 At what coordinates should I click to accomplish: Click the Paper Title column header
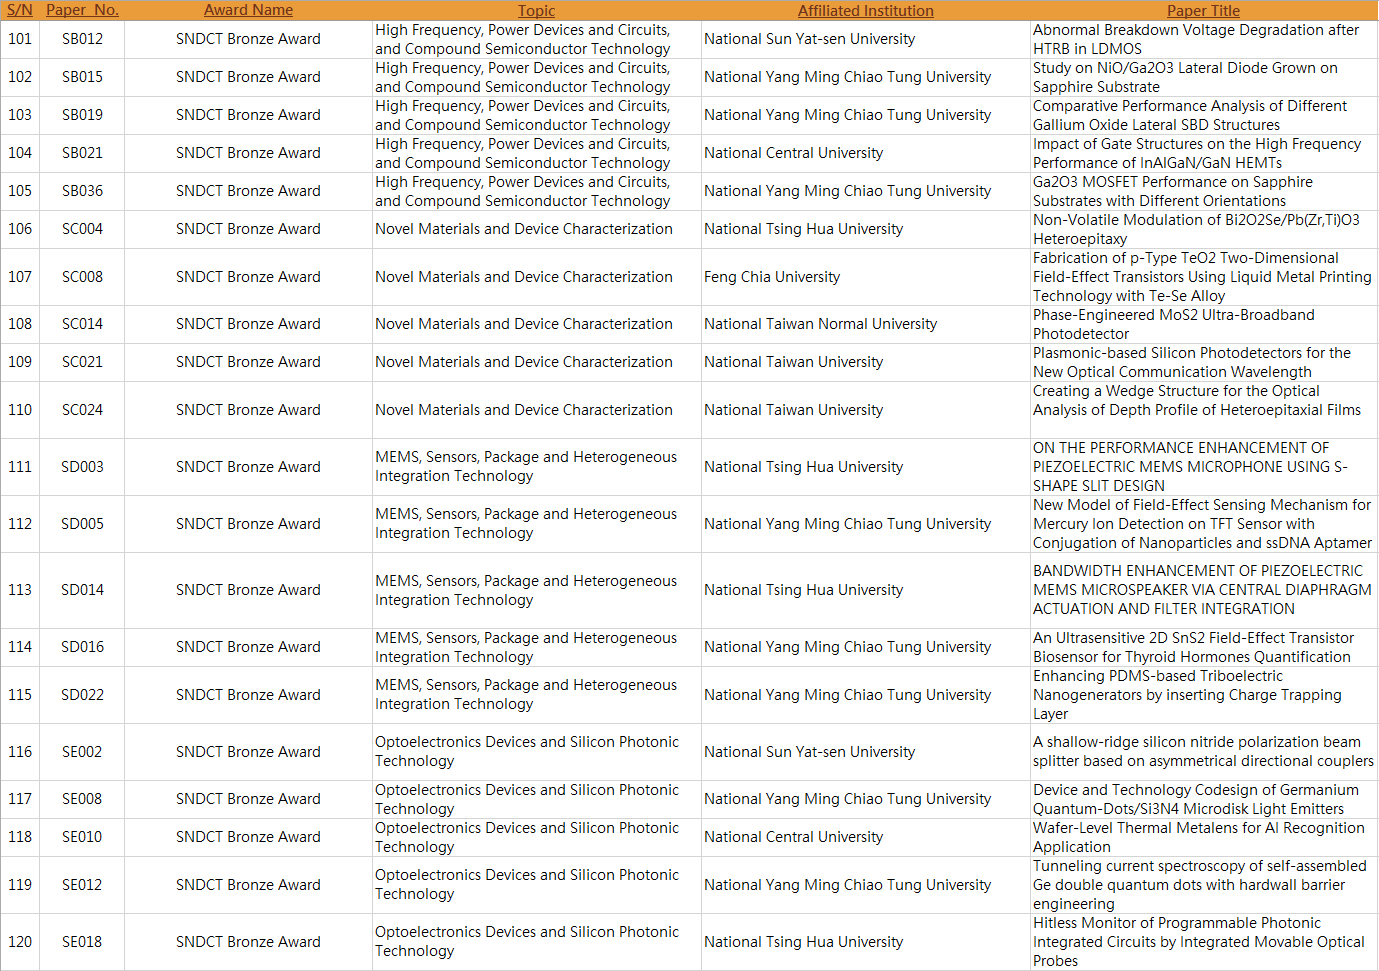point(1203,10)
